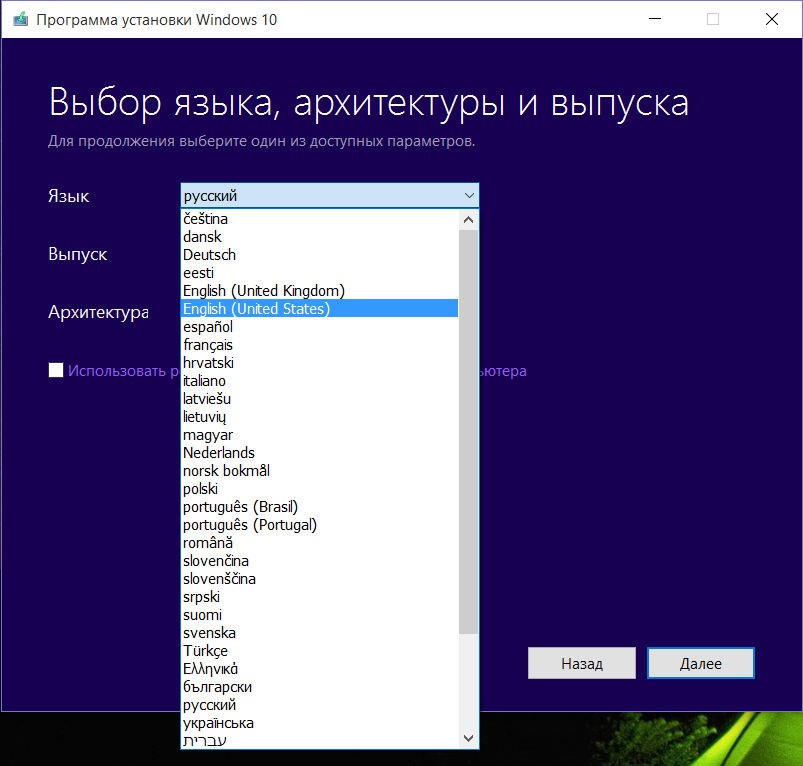This screenshot has width=803, height=766.
Task: Choose slovenčina from the list
Action: click(x=320, y=561)
